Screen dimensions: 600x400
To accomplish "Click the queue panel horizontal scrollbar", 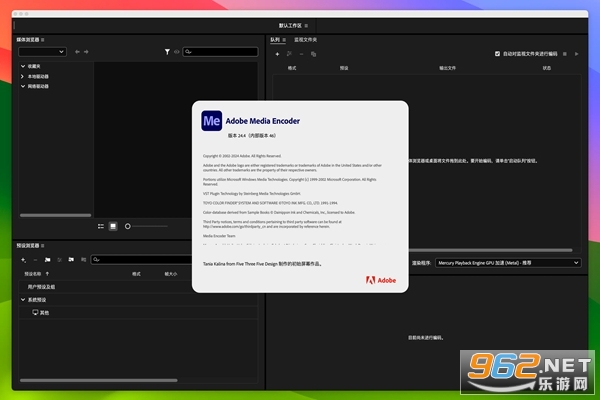I will pyautogui.click(x=491, y=250).
